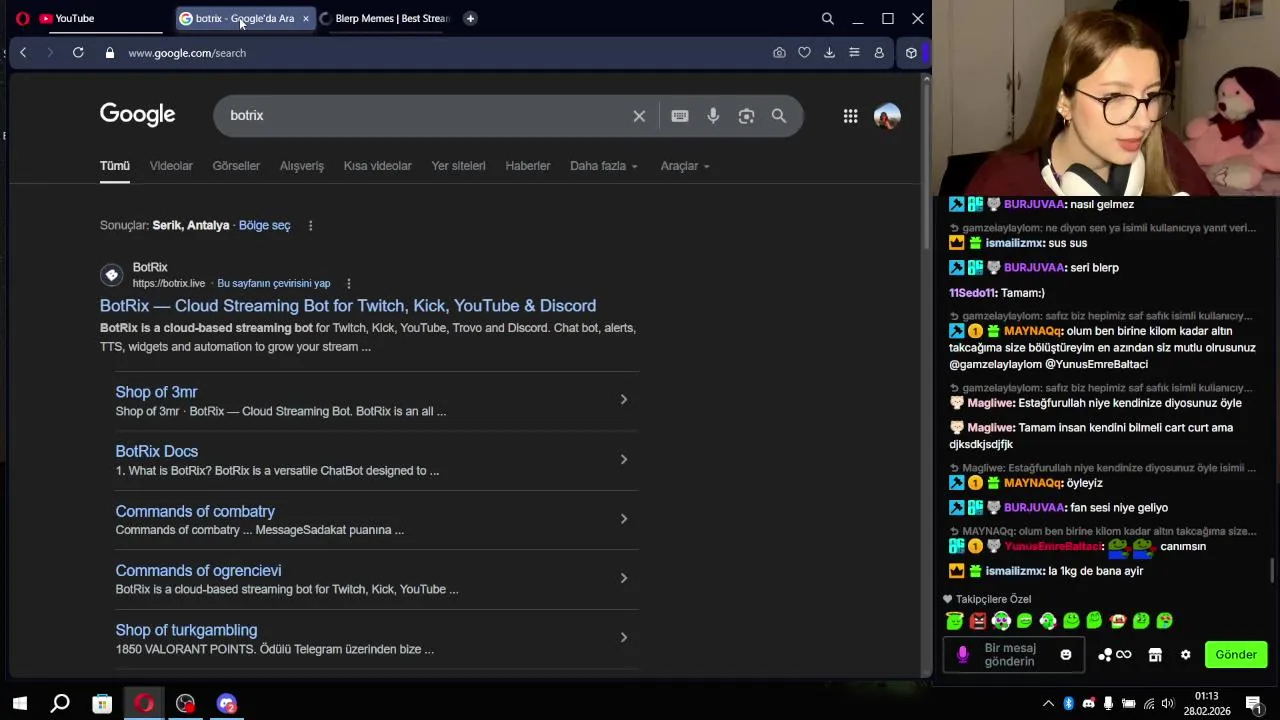This screenshot has width=1280, height=720.
Task: Submit search with magnifier icon
Action: [779, 116]
